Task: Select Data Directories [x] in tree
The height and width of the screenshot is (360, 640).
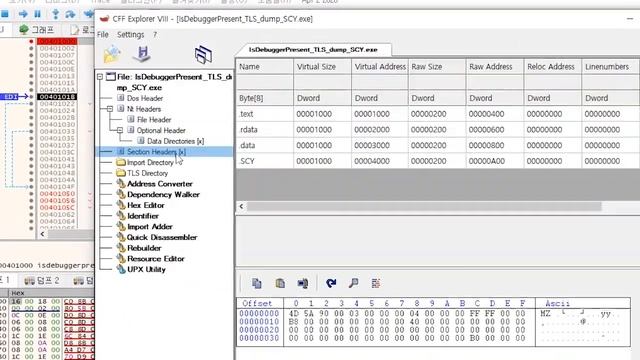Action: point(176,141)
